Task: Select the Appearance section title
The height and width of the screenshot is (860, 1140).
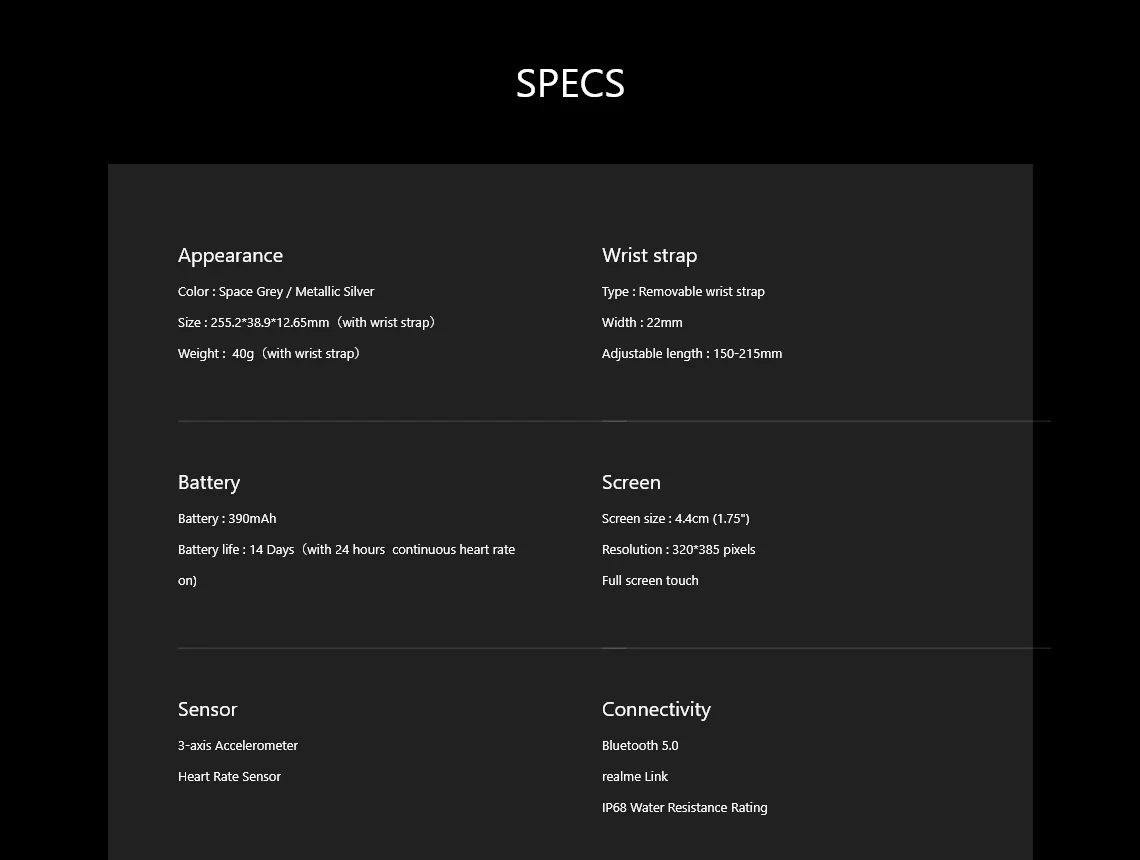Action: pyautogui.click(x=230, y=255)
